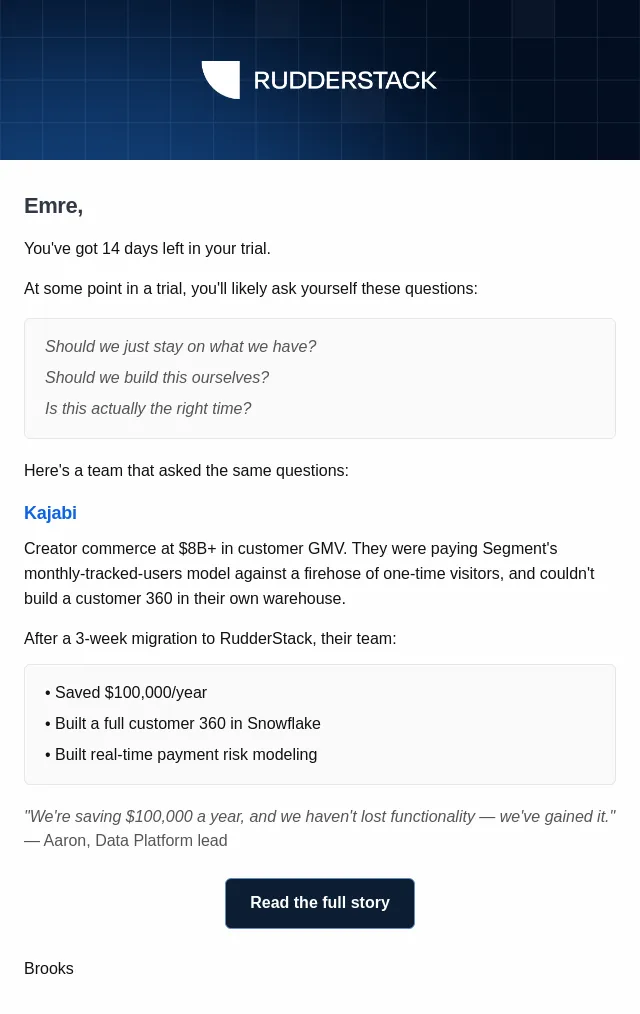Viewport: 640px width, 1014px height.
Task: Open the Kajabi link
Action: click(x=50, y=513)
